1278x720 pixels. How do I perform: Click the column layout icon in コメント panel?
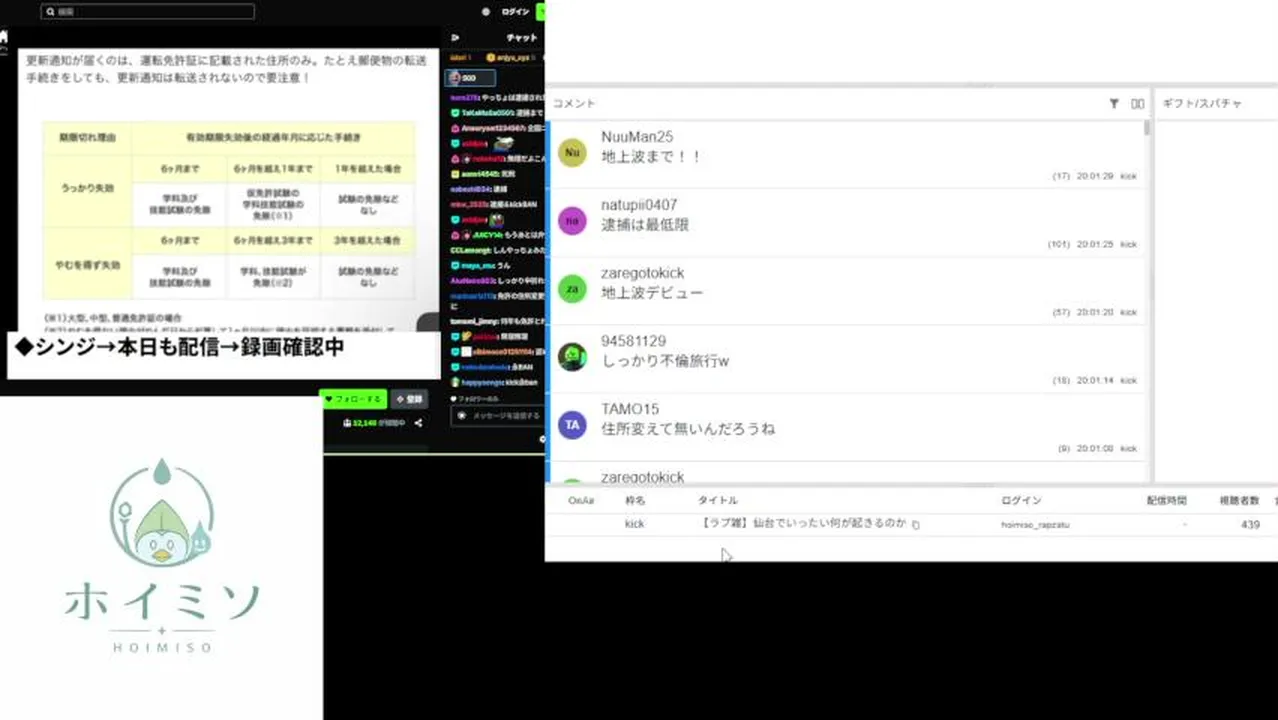(x=1137, y=103)
